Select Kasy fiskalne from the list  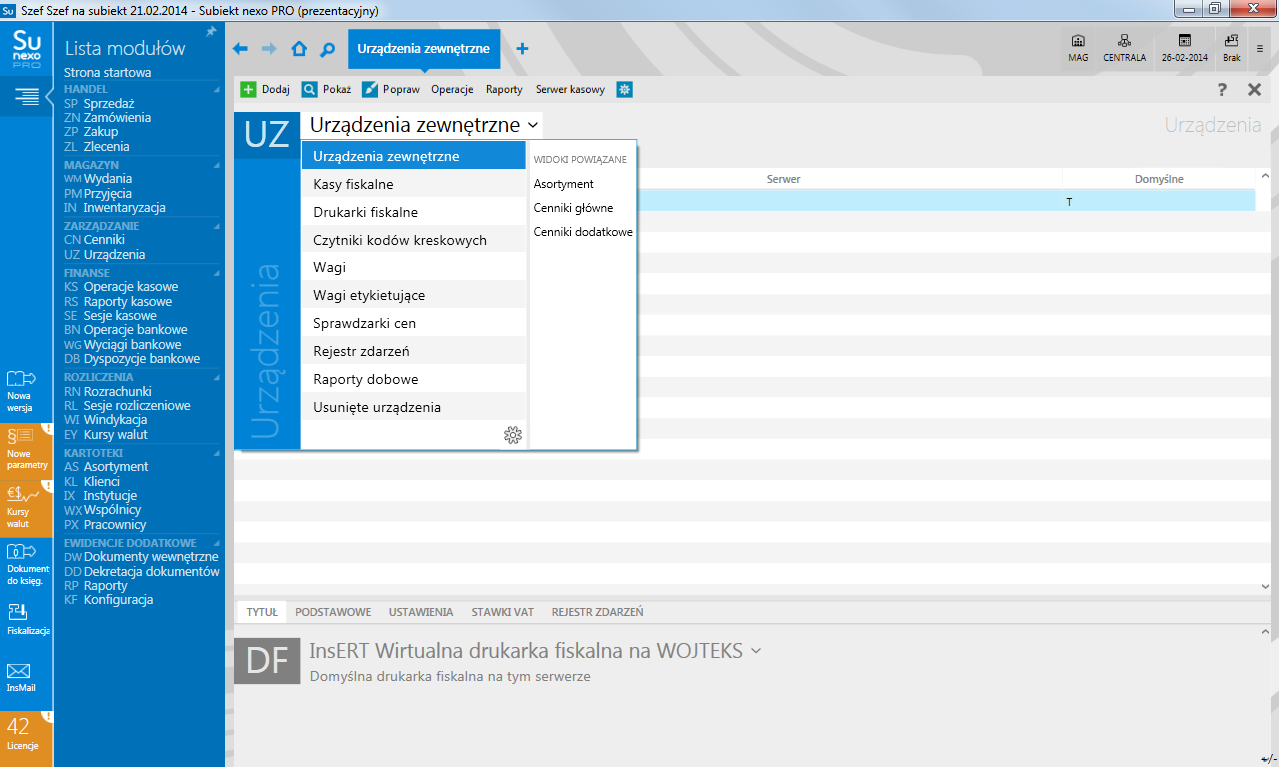tap(353, 184)
